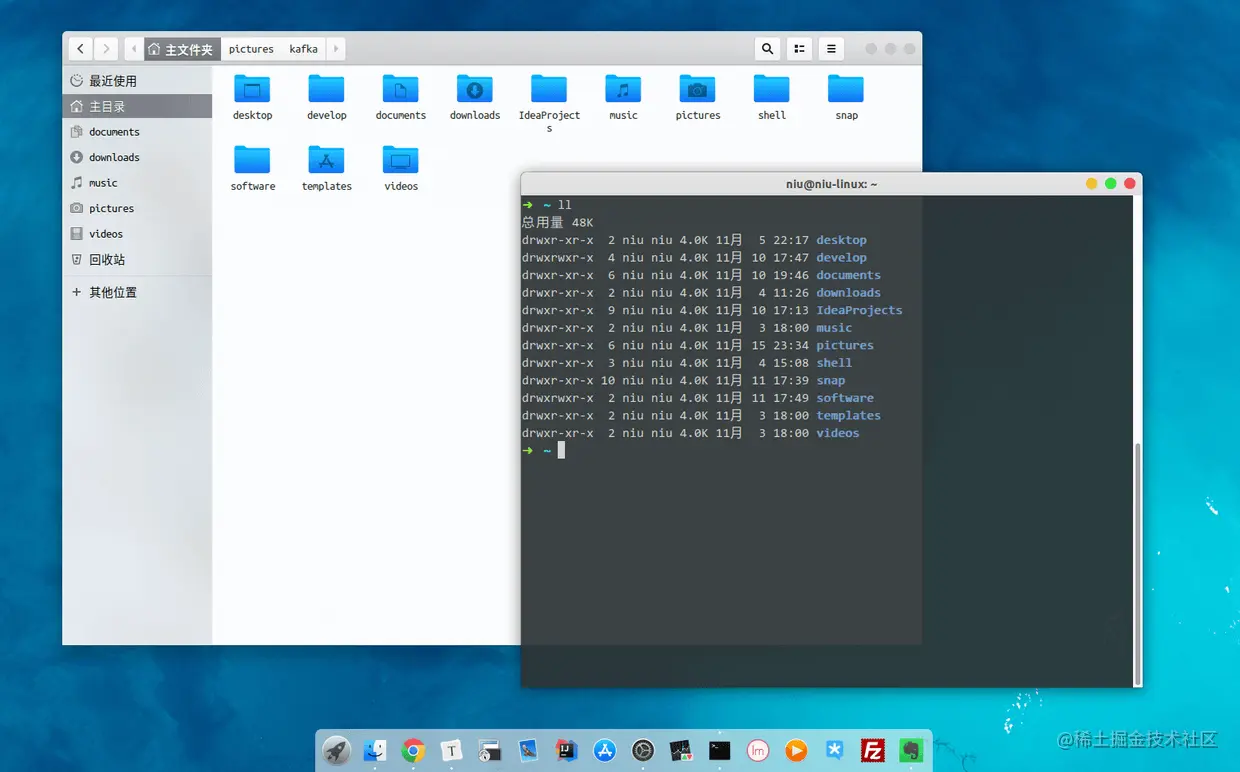This screenshot has width=1240, height=772.
Task: Open IntelliJ IDEA from the dock
Action: (x=566, y=750)
